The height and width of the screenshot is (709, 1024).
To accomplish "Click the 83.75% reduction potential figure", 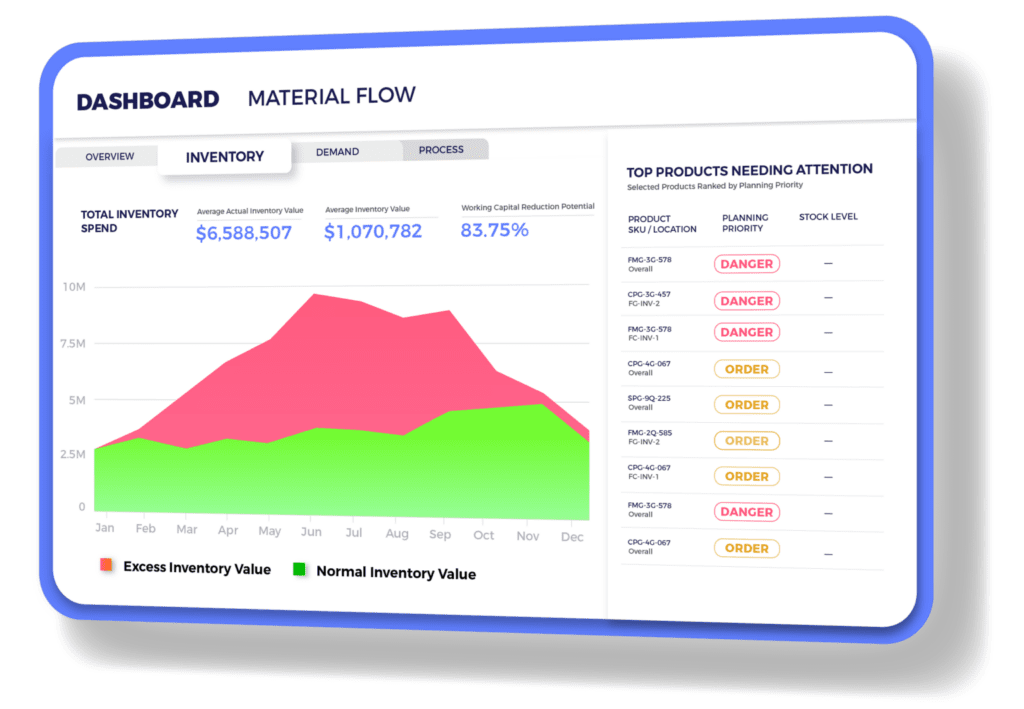I will (494, 230).
